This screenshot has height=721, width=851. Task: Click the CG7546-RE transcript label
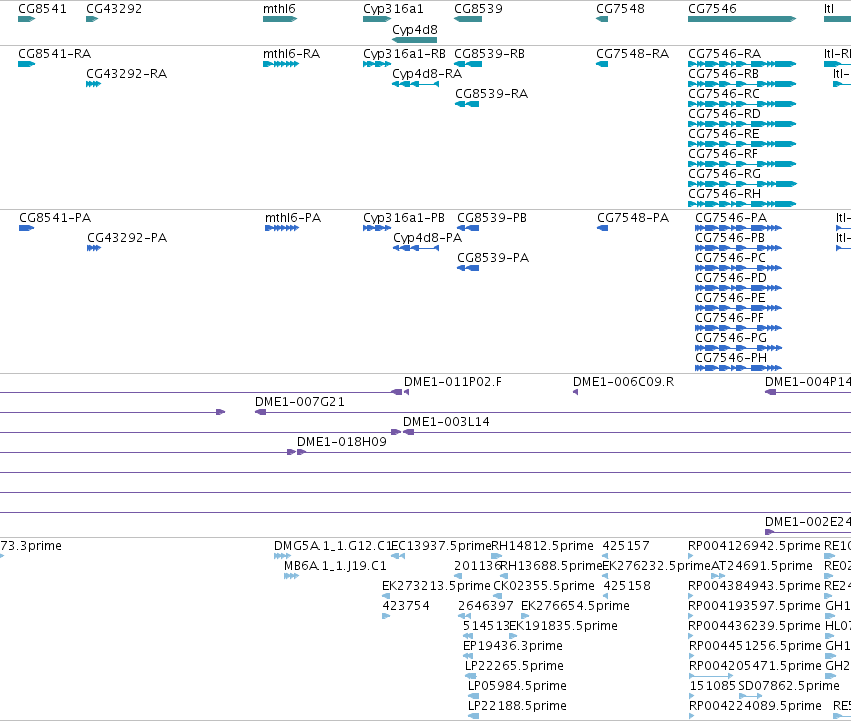tap(723, 134)
